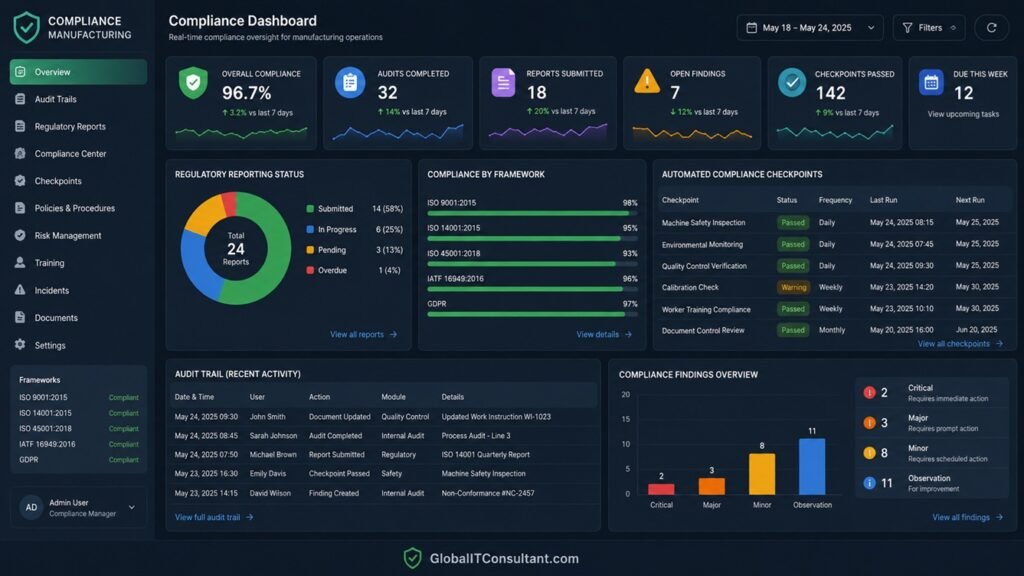Go to Audit Trails in sidebar
This screenshot has width=1024, height=576.
(78, 99)
